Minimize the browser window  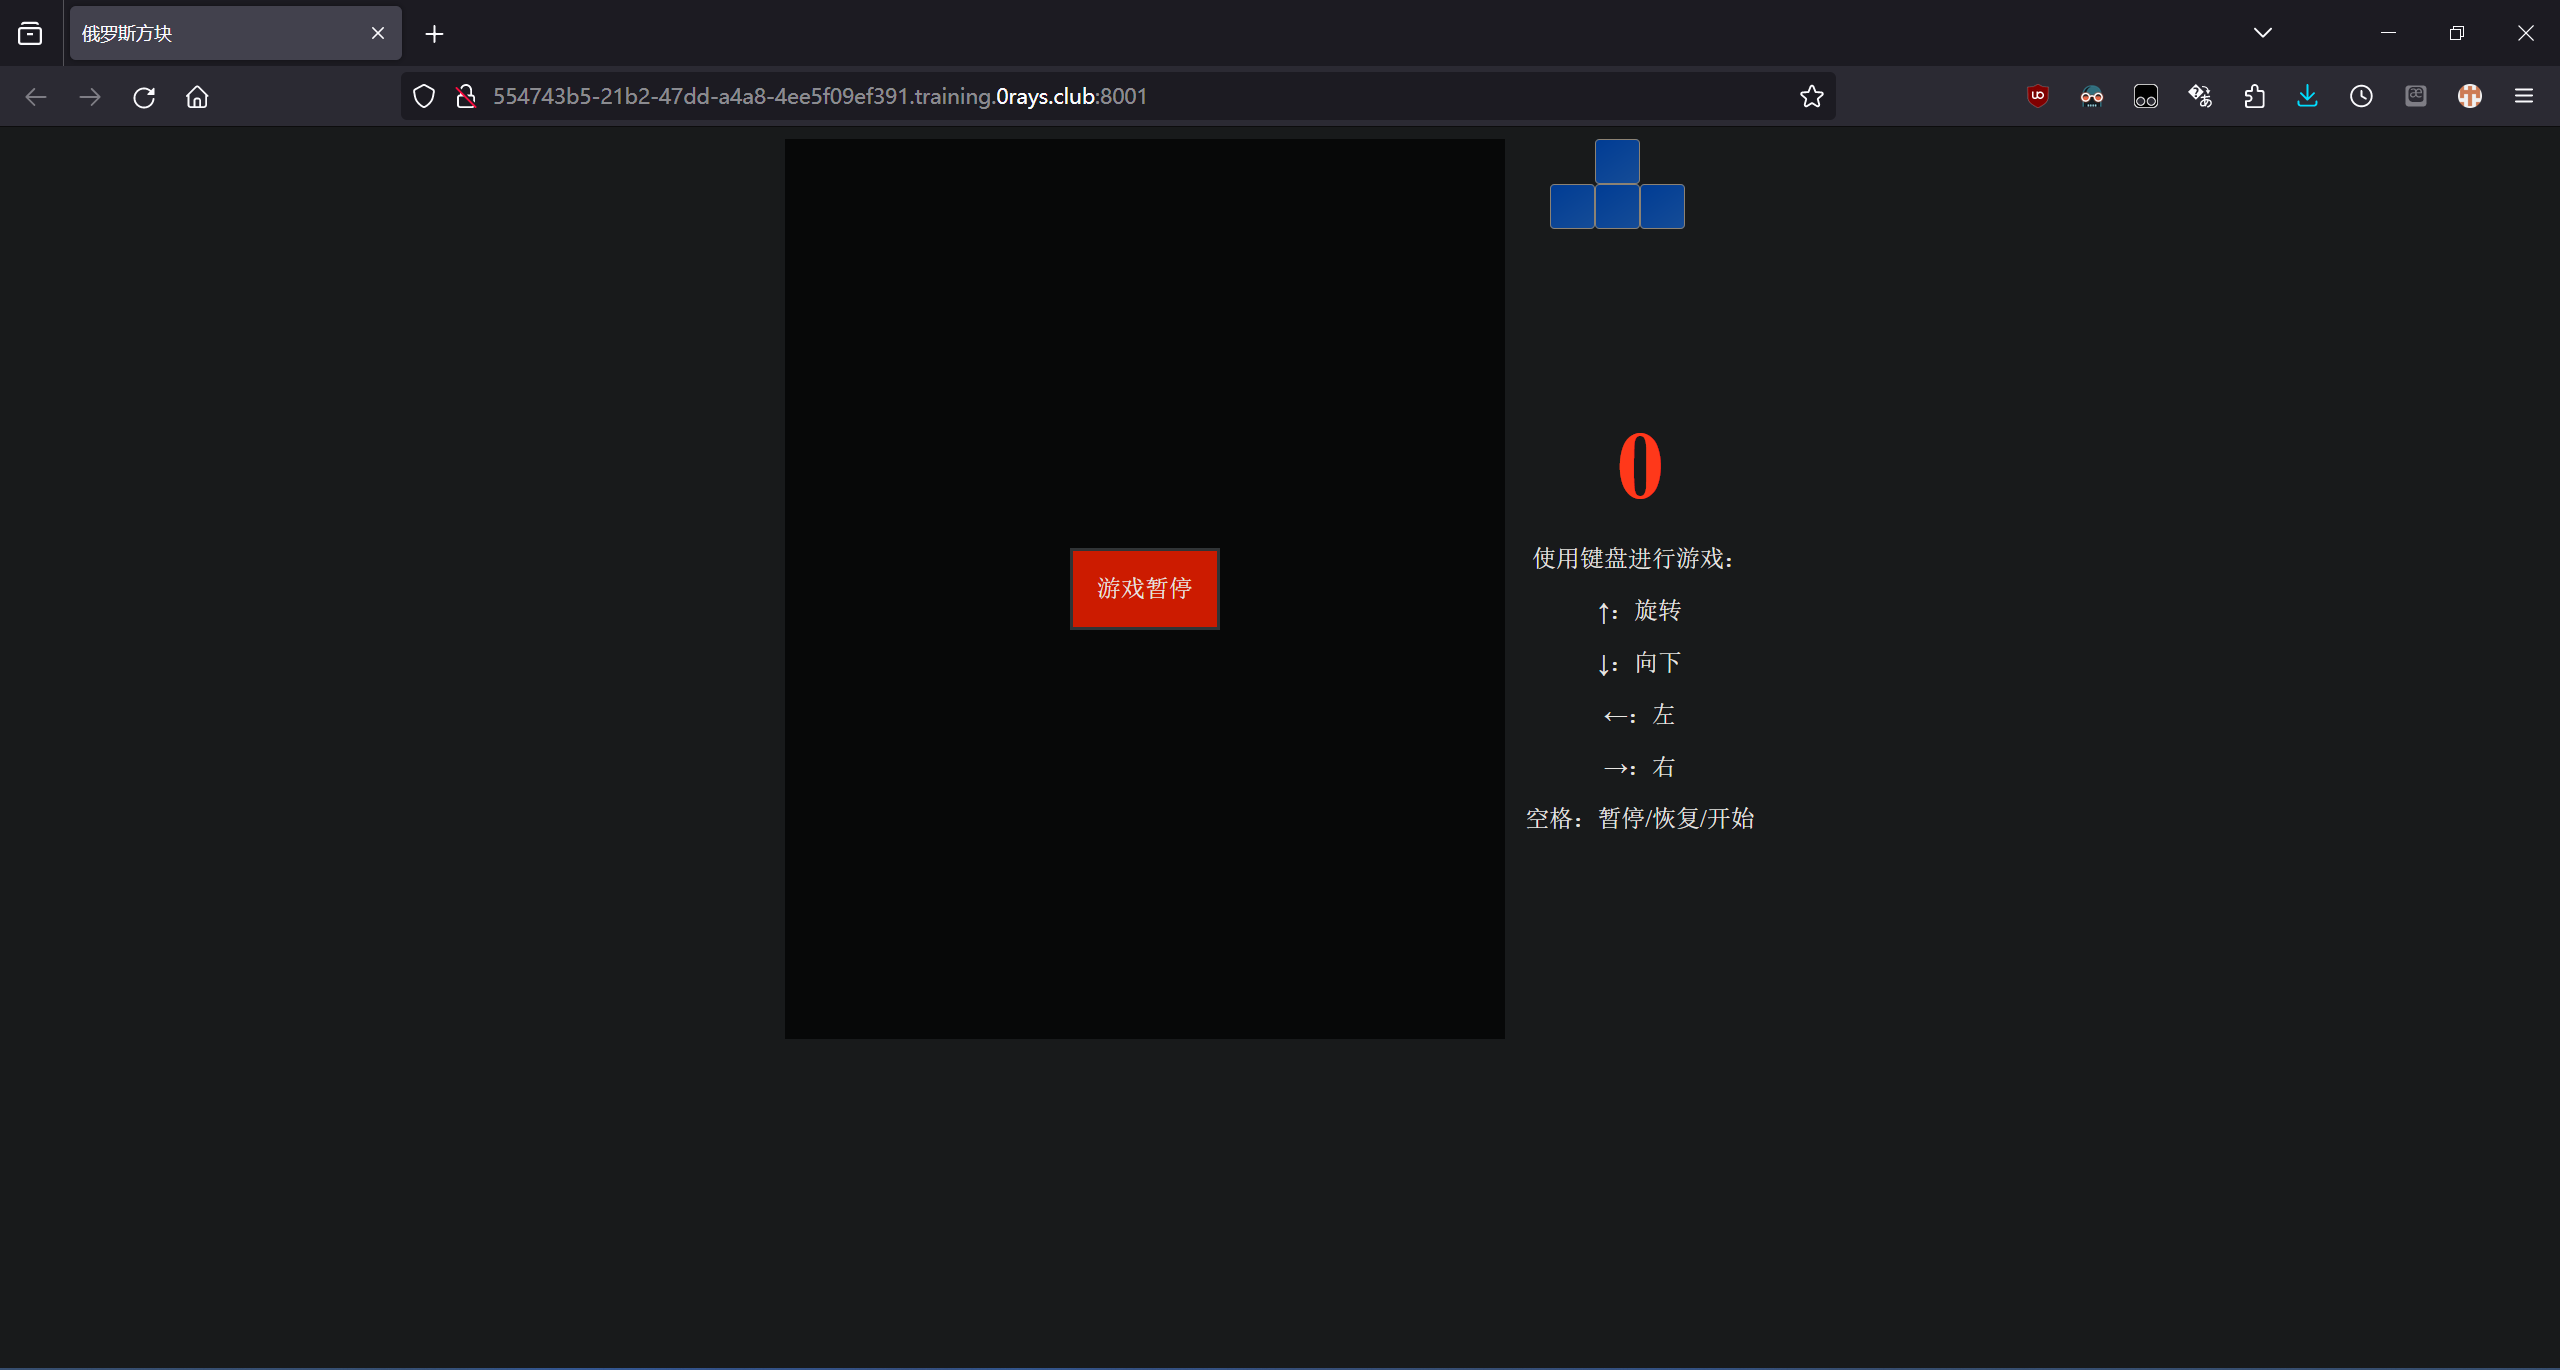coord(2389,33)
